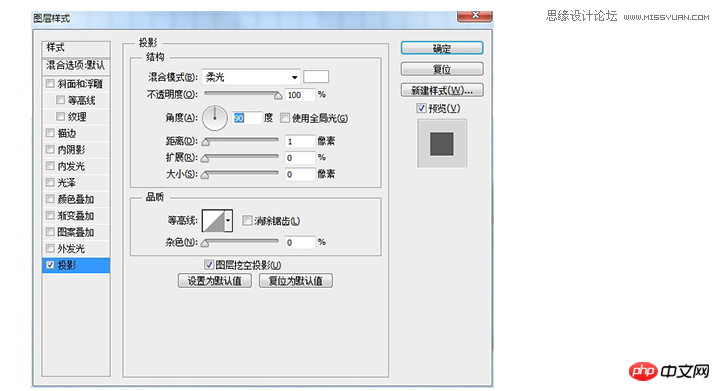Open the 等高线 contour picker arrow
This screenshot has height=391, width=720.
228,221
